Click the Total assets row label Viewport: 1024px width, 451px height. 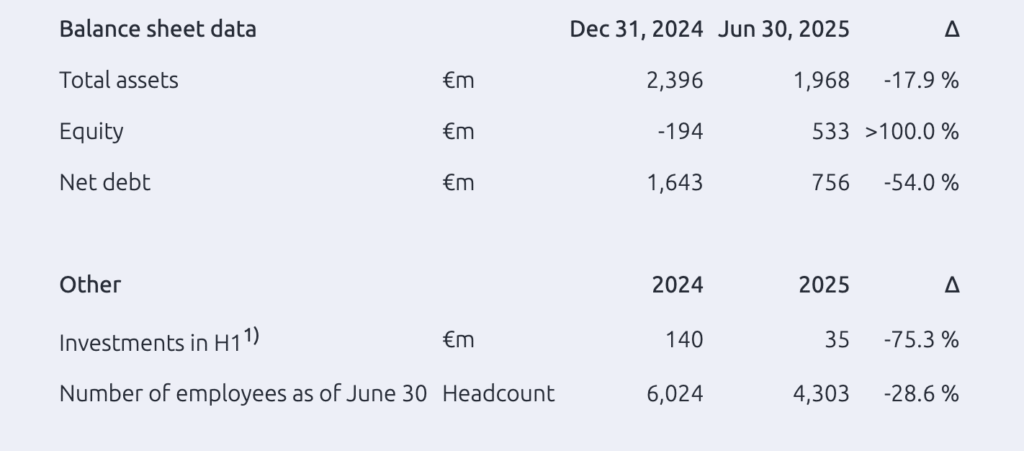click(119, 80)
